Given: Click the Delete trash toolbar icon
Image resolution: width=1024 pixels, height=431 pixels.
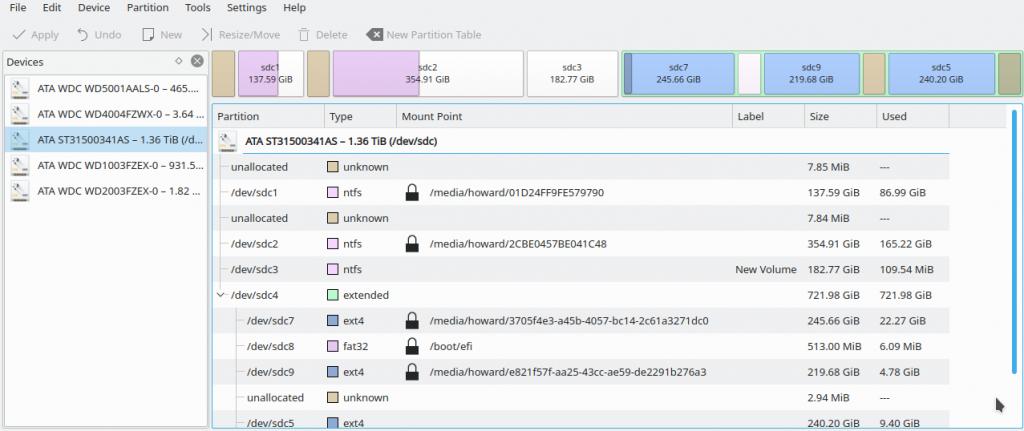Looking at the screenshot, I should click(304, 35).
